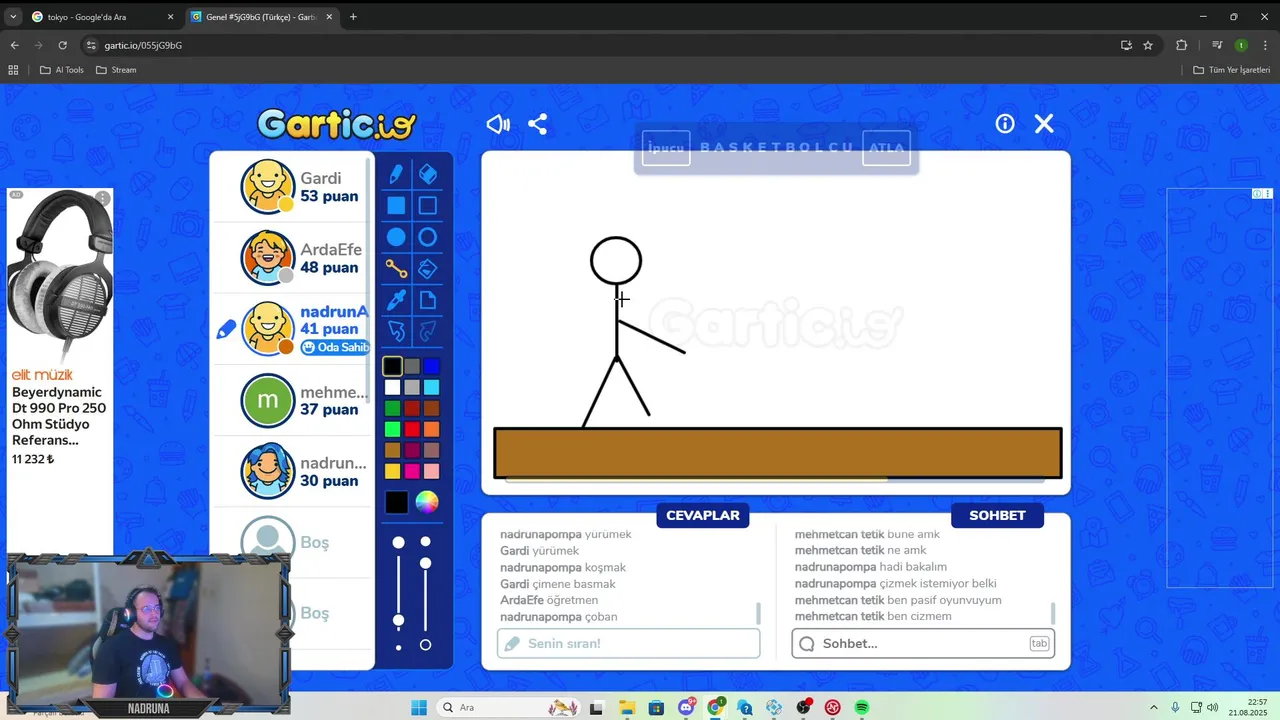The height and width of the screenshot is (720, 1280).
Task: Click the current color black preview box
Action: (396, 502)
